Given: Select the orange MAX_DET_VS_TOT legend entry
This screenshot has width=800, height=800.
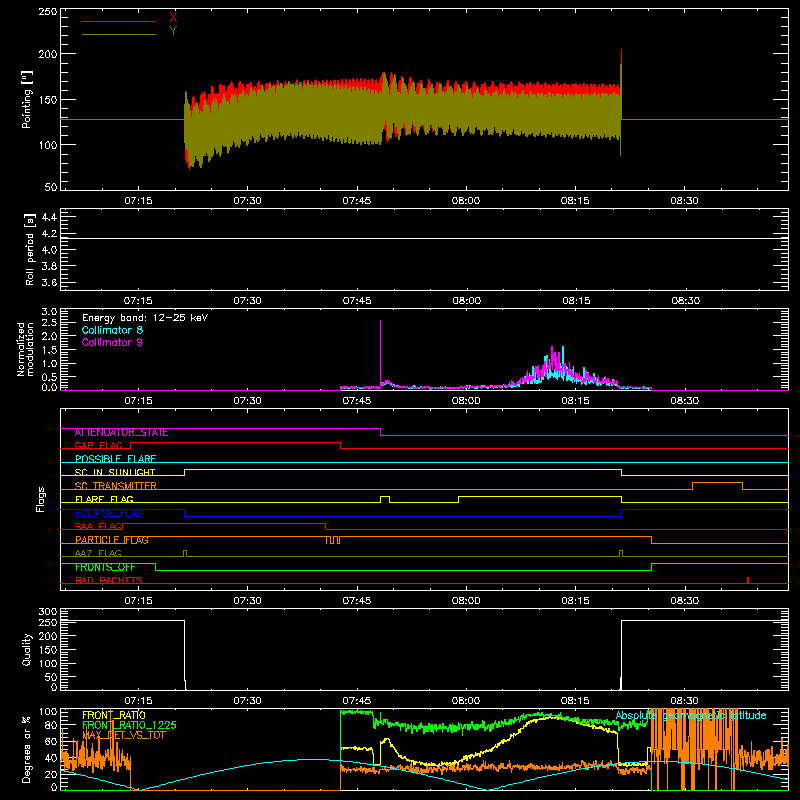Looking at the screenshot, I should point(123,735).
